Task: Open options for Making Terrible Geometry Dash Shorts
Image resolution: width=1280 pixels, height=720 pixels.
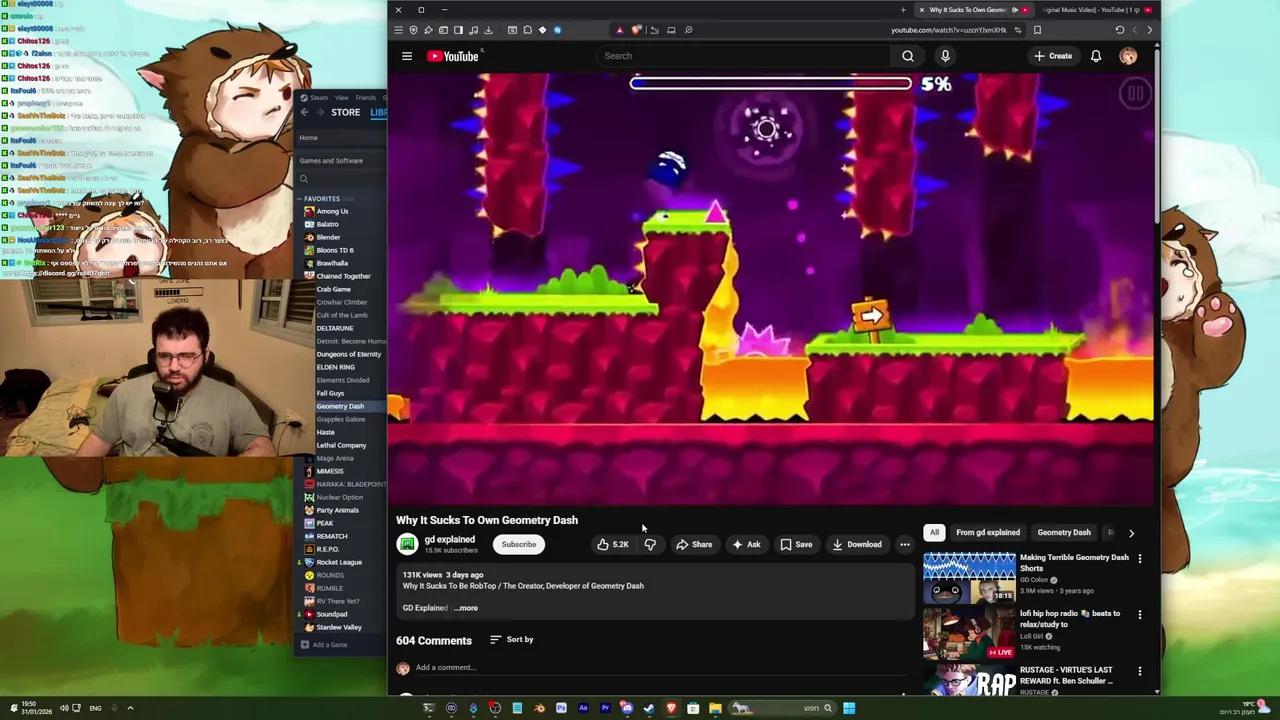Action: [1139, 558]
